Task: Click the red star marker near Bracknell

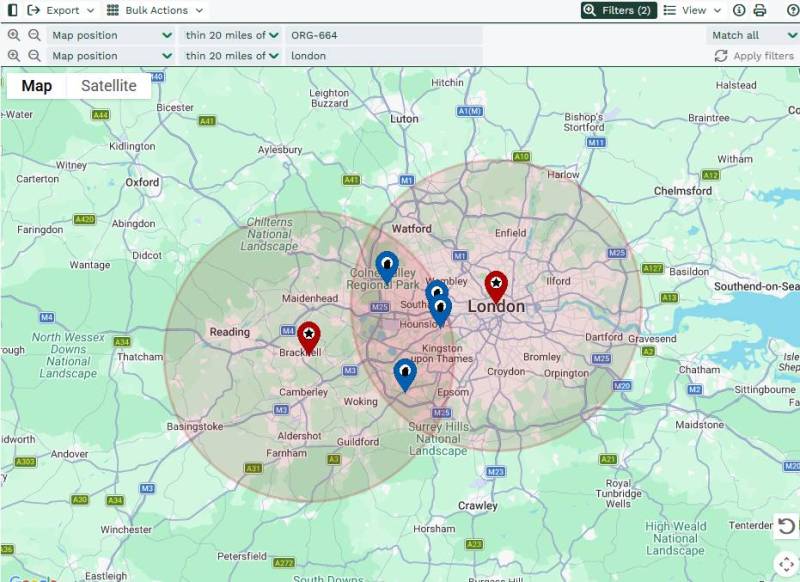Action: (309, 336)
